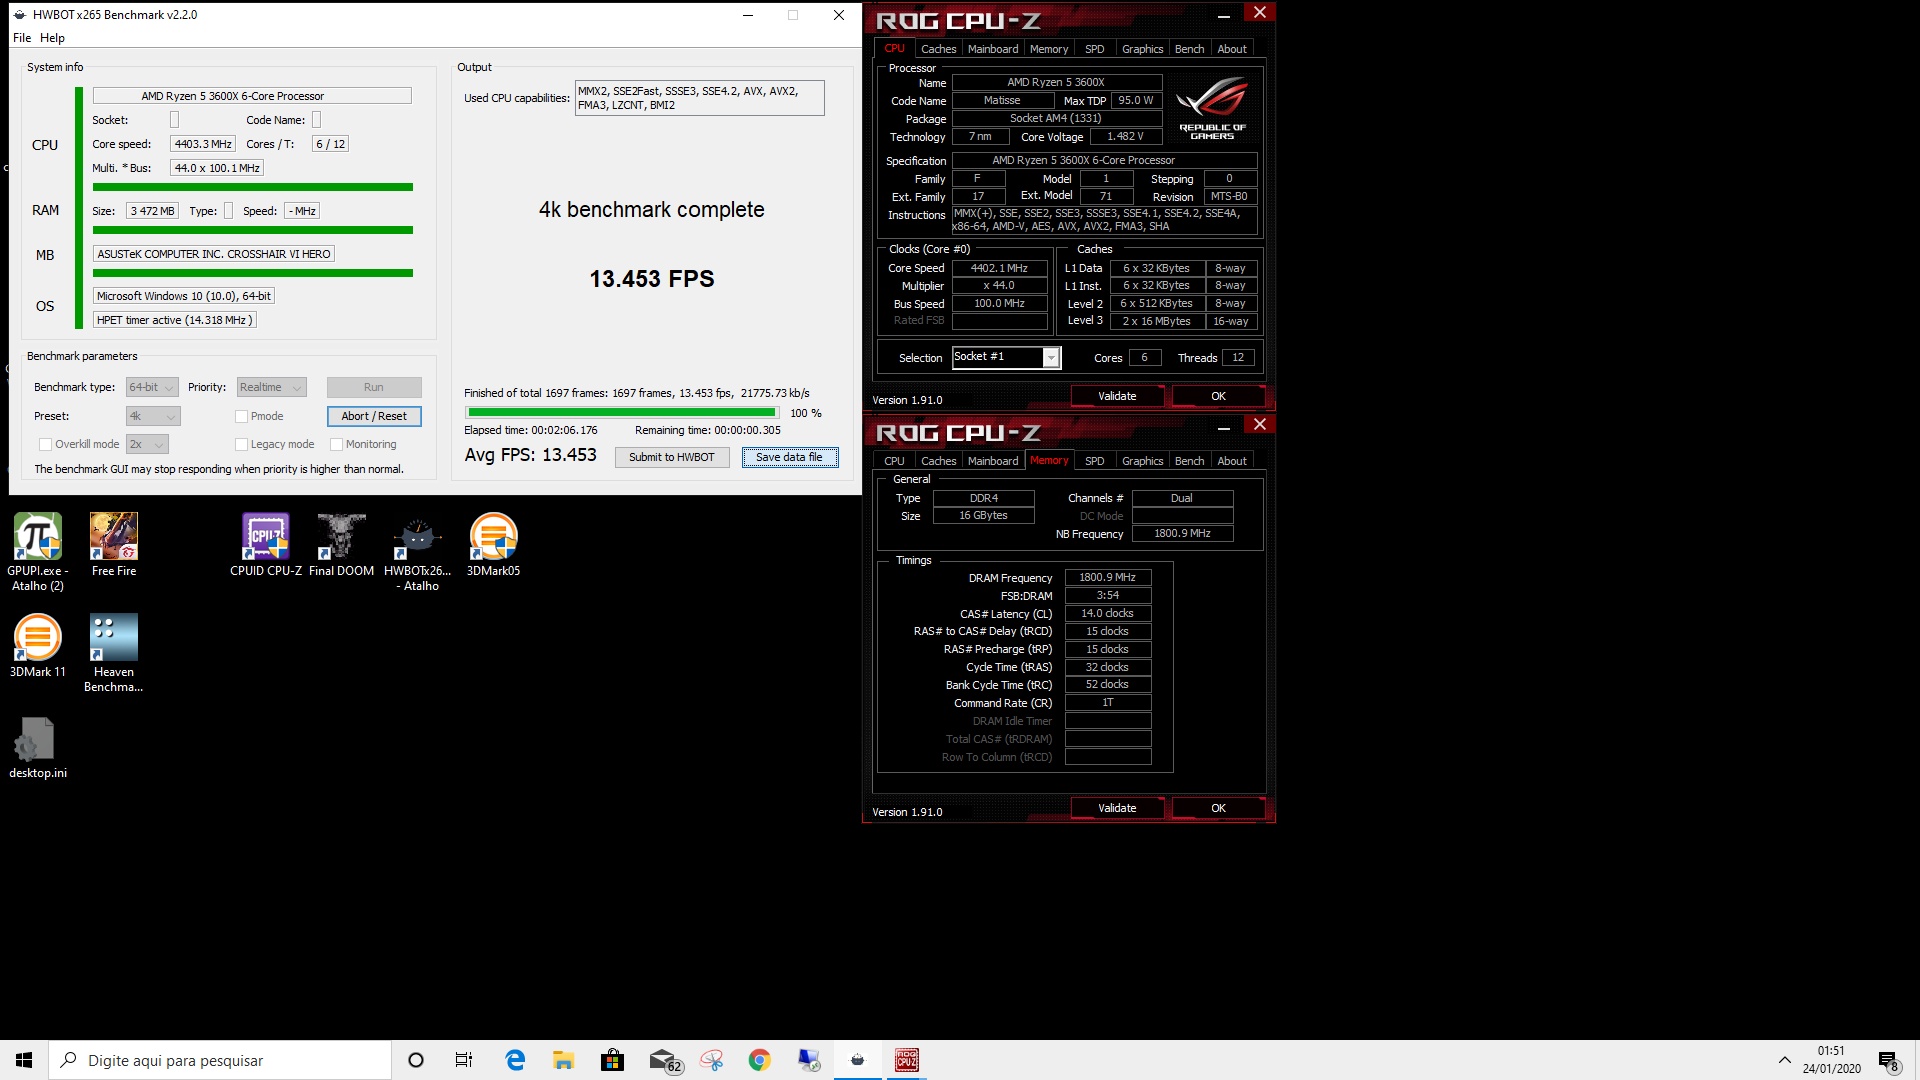Viewport: 1920px width, 1080px height.
Task: Open the Benchmark type 64-bit dropdown
Action: point(152,387)
